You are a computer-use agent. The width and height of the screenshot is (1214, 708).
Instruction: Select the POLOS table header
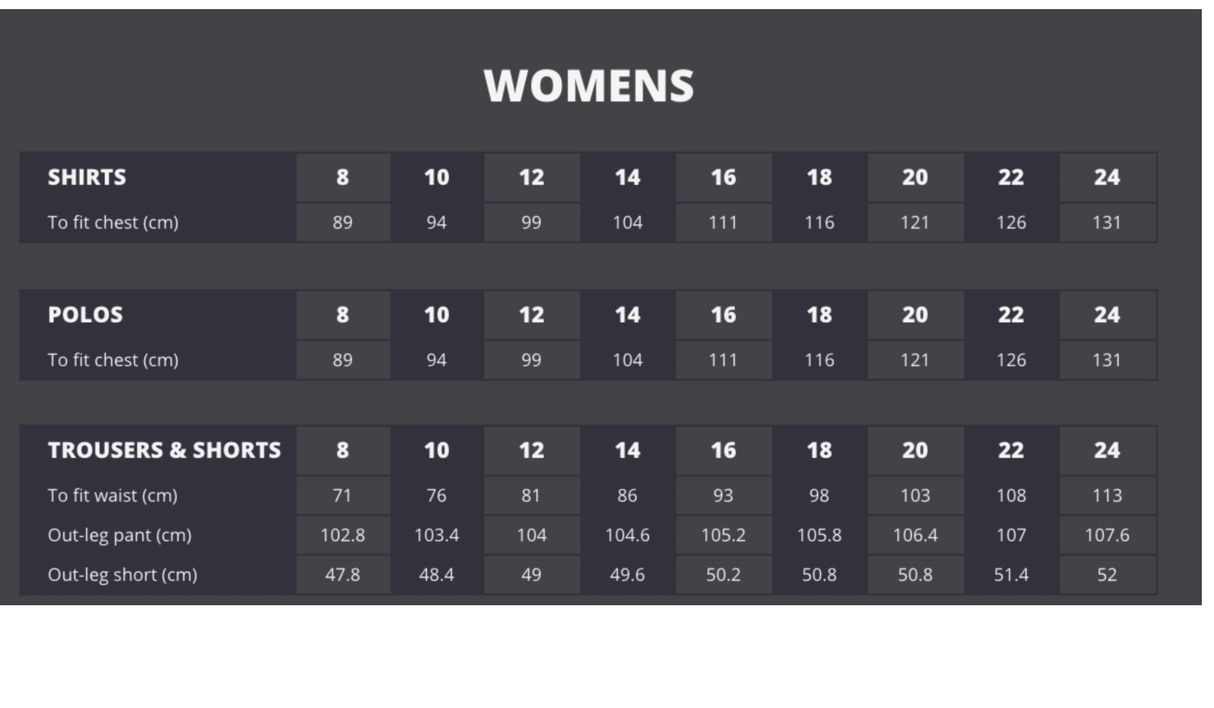[x=85, y=315]
